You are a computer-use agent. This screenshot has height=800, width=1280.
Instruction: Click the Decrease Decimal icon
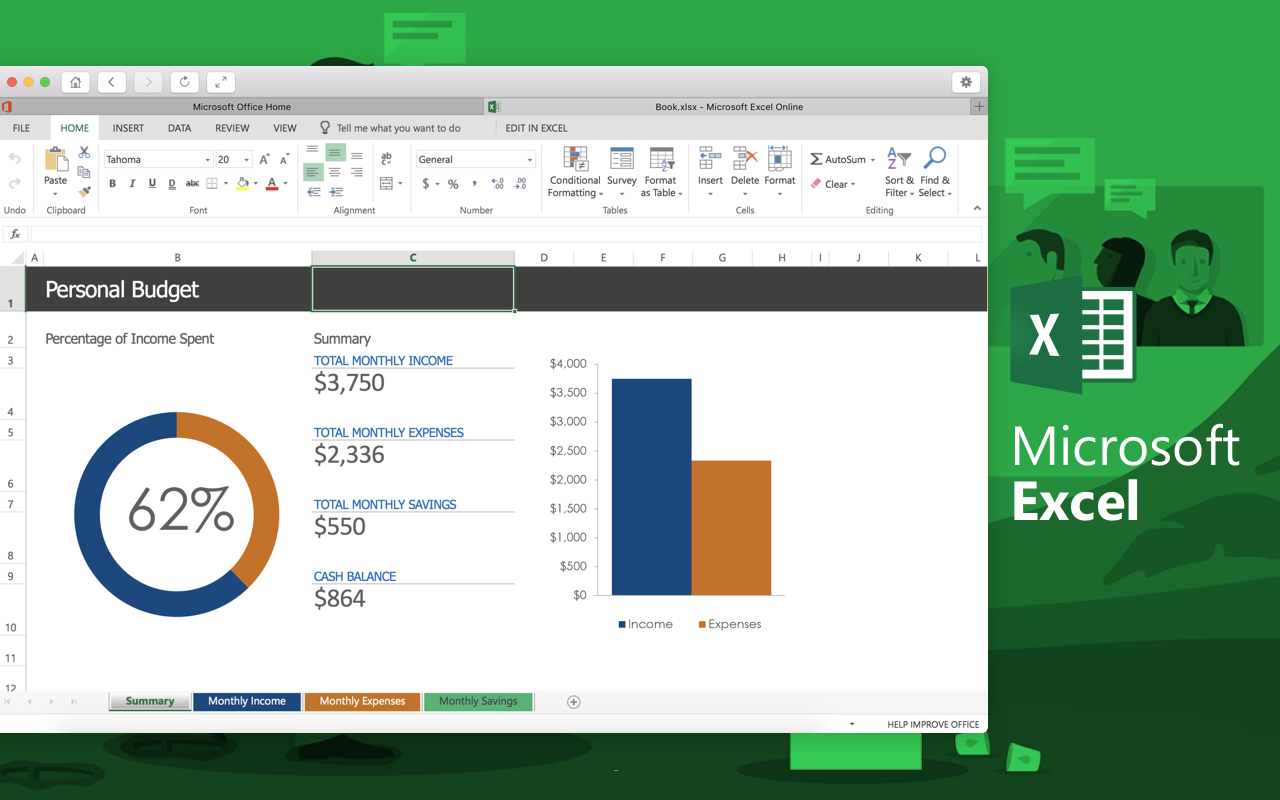520,184
